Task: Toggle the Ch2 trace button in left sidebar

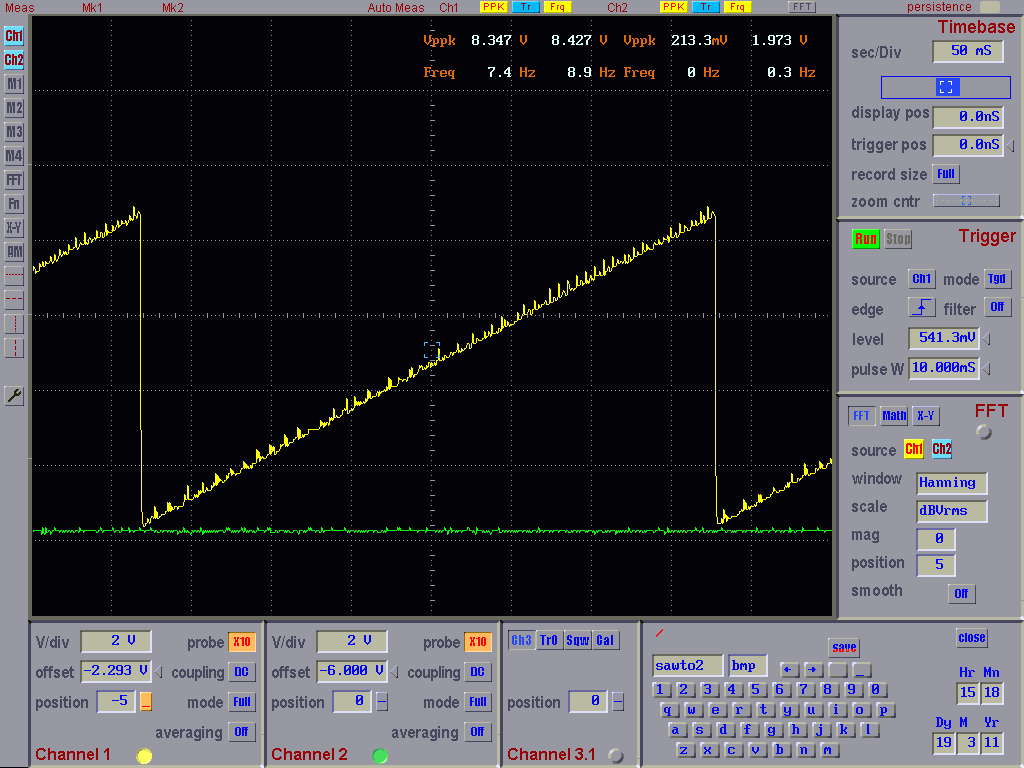Action: tap(14, 60)
